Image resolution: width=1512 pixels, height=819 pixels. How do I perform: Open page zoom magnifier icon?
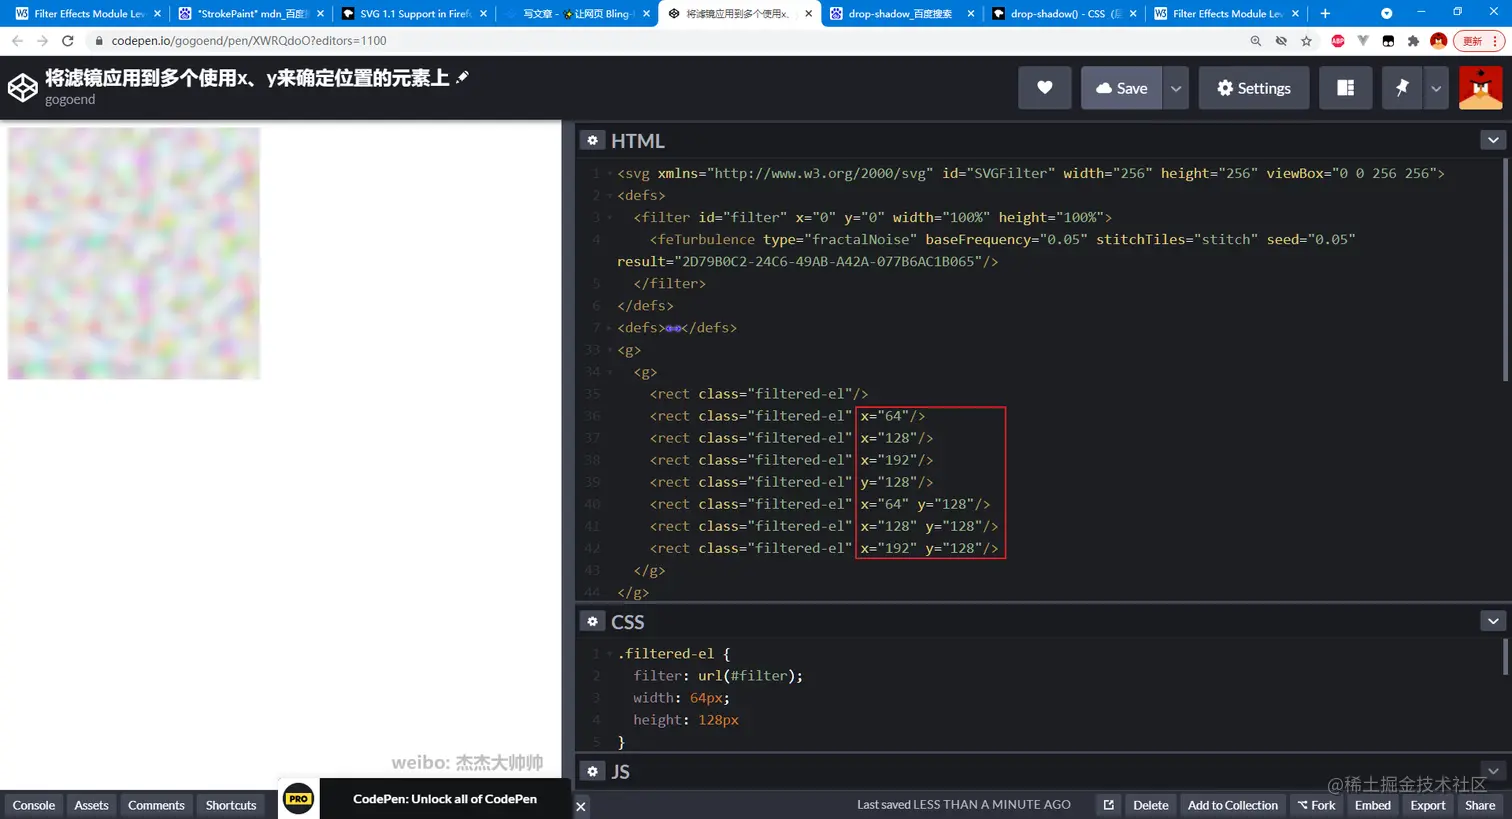click(x=1255, y=41)
